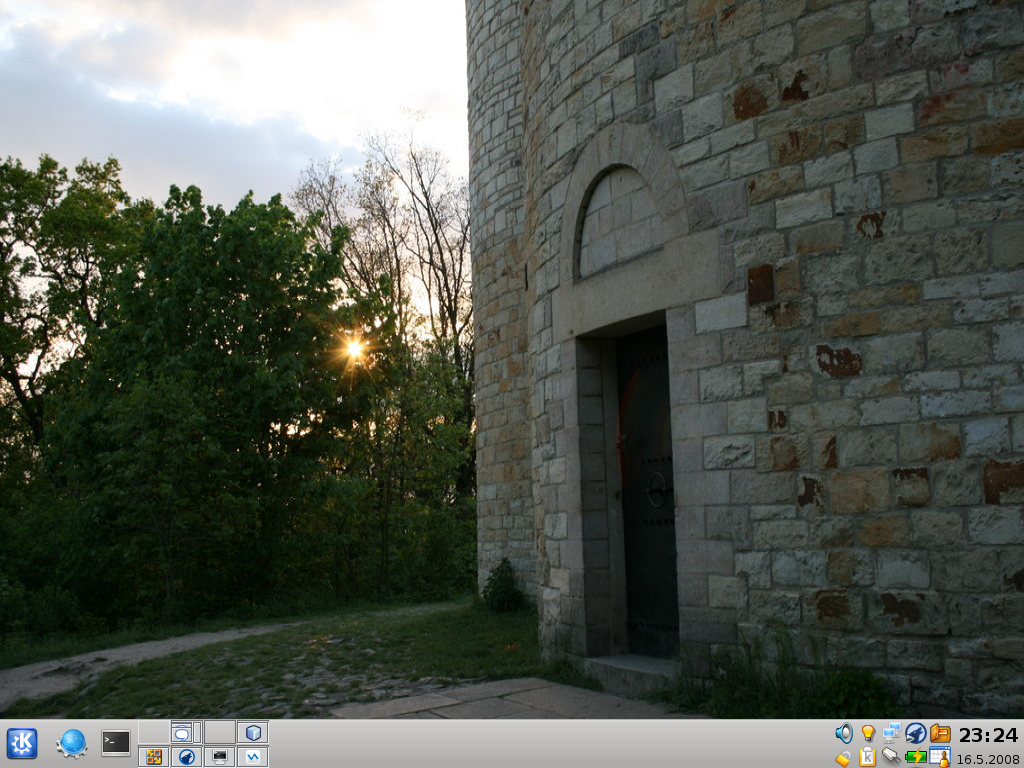Screen dimensions: 1024x768
Task: Switch to pager desktop with chat bubble window
Action: click(x=186, y=732)
